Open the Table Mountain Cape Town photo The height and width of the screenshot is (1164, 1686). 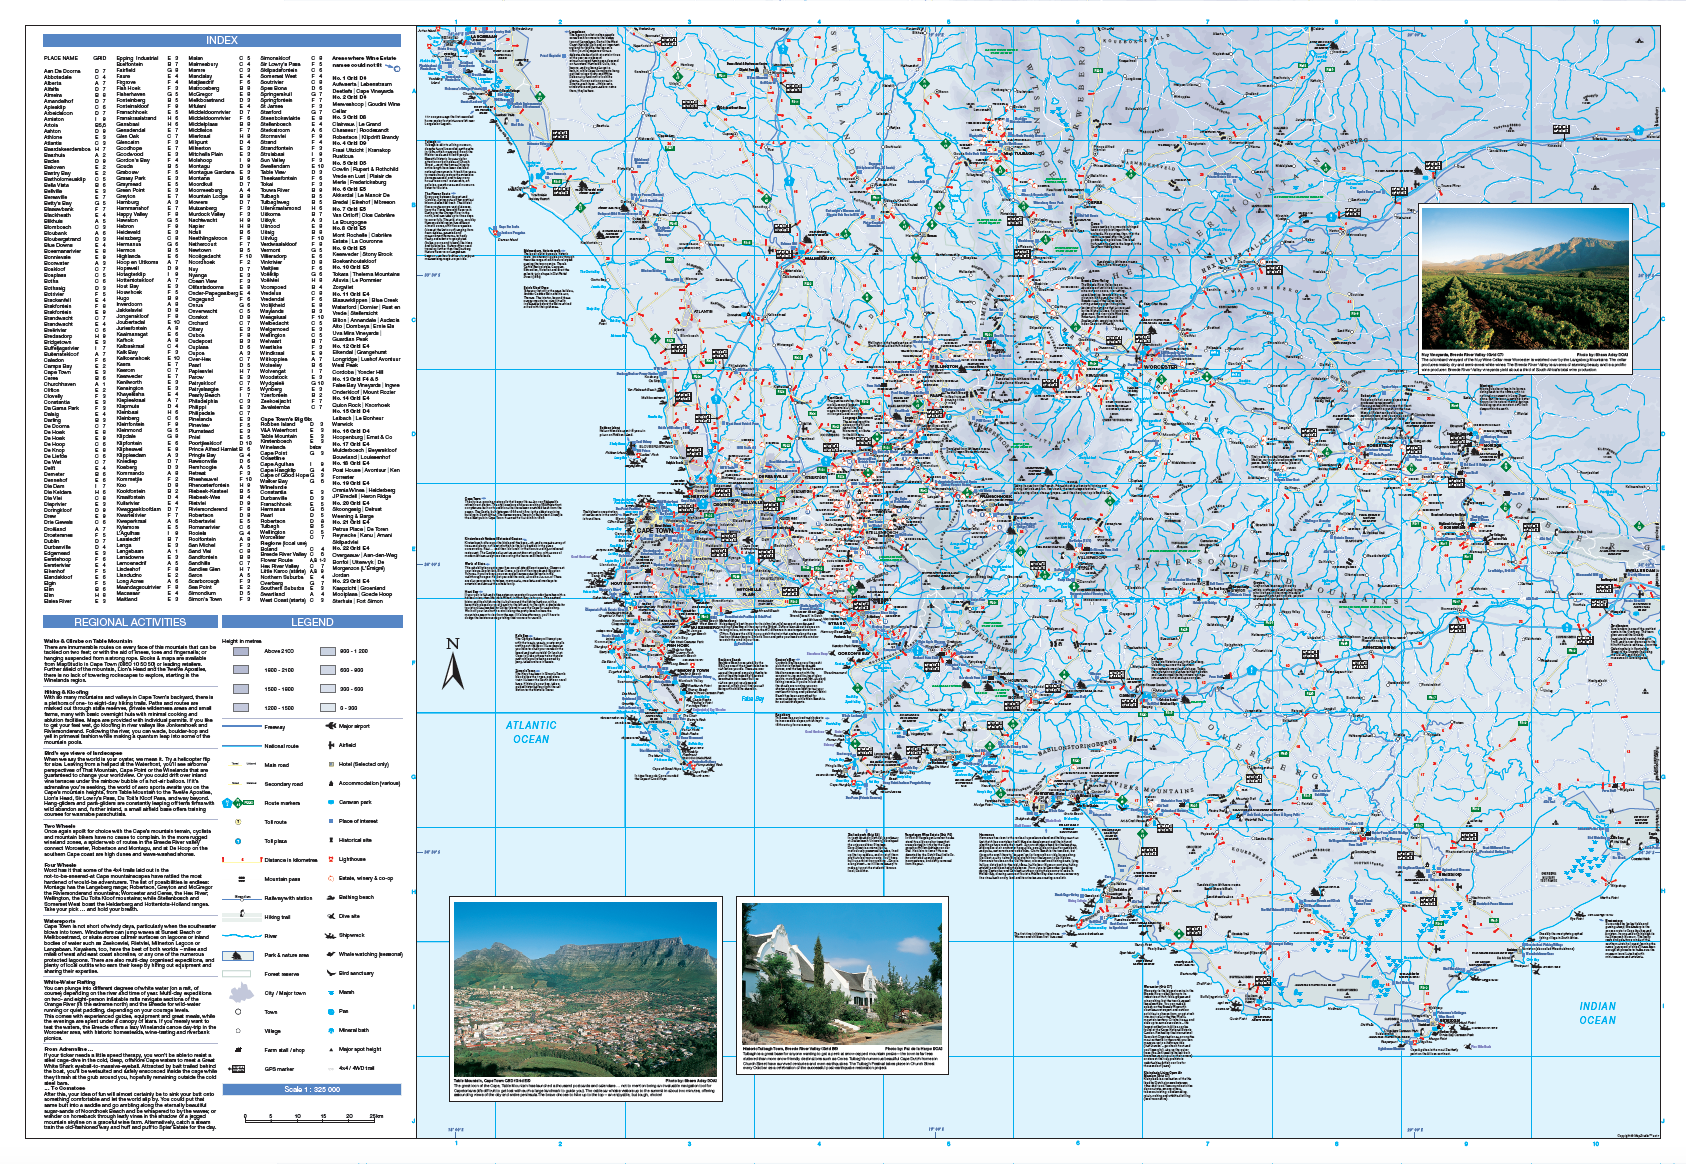click(x=585, y=989)
